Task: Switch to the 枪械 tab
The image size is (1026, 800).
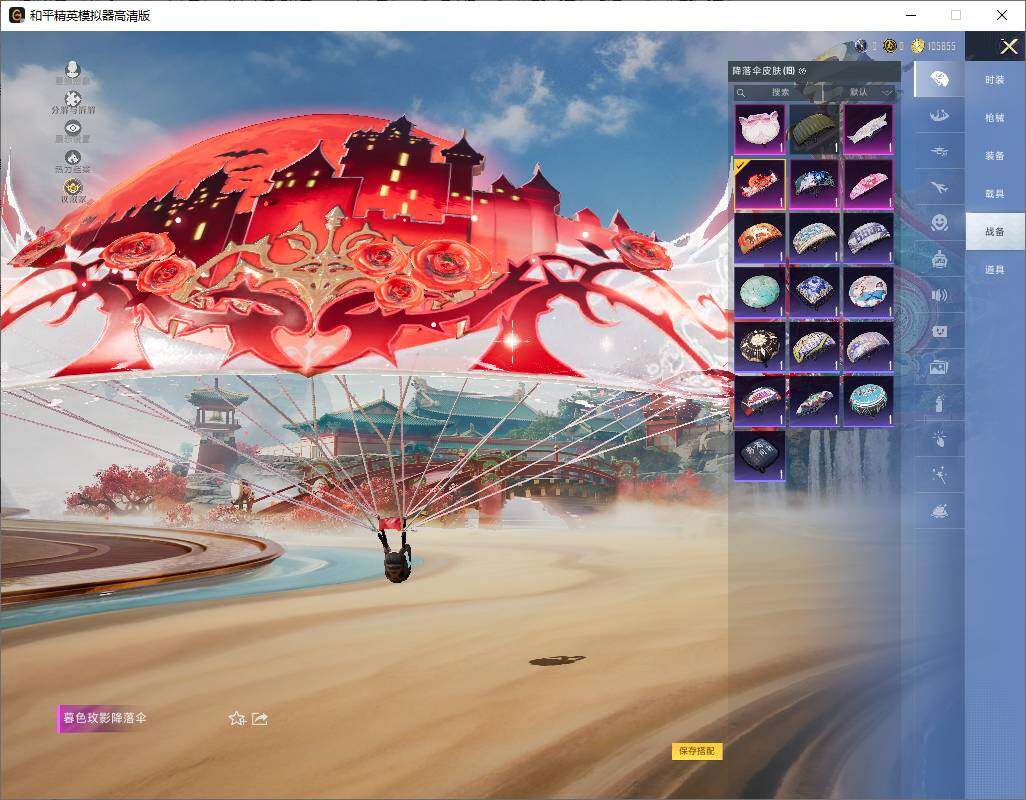Action: 994,118
